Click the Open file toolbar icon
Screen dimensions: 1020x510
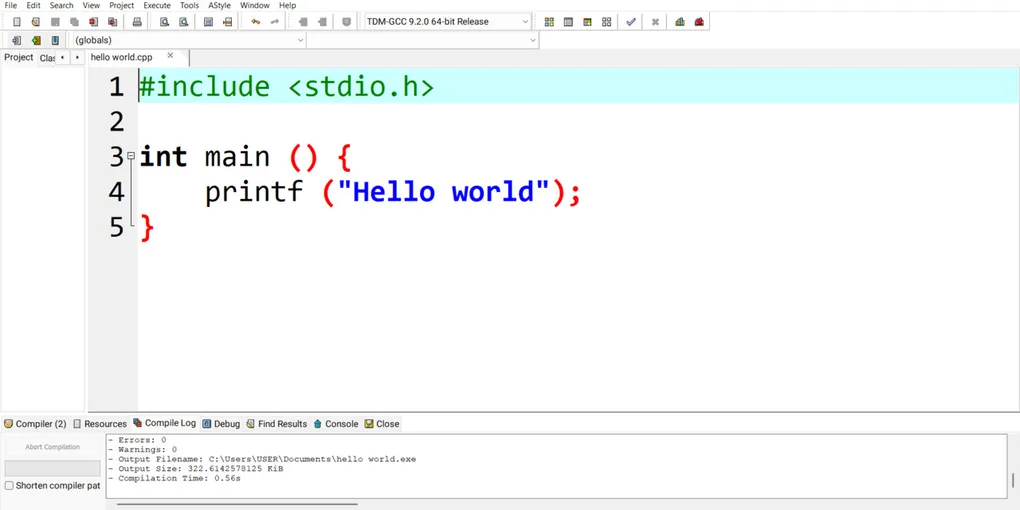[36, 21]
